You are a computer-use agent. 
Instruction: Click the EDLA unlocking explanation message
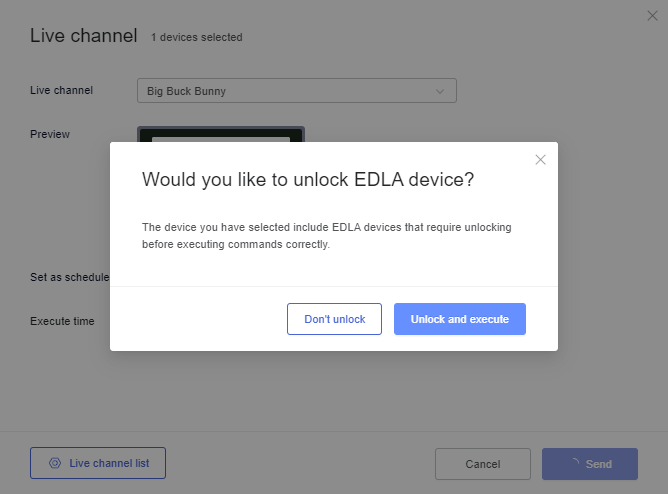(x=327, y=236)
